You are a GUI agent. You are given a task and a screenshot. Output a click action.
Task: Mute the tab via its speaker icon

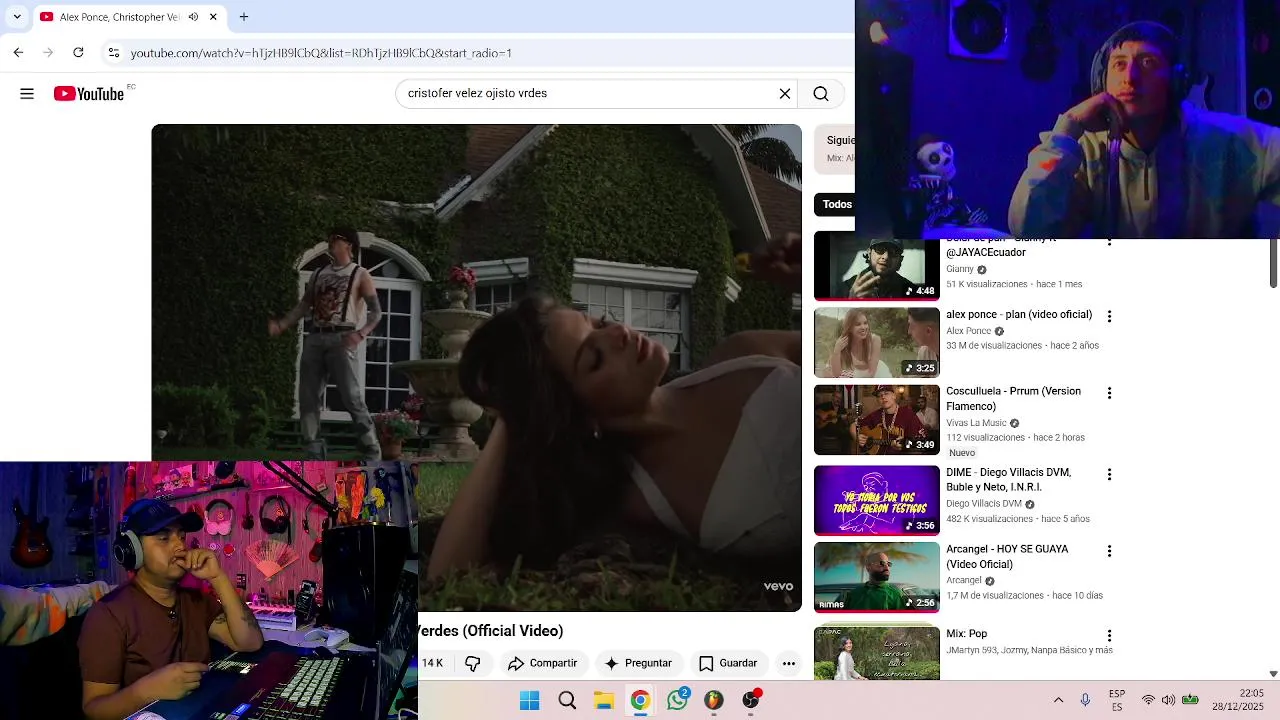click(x=193, y=17)
